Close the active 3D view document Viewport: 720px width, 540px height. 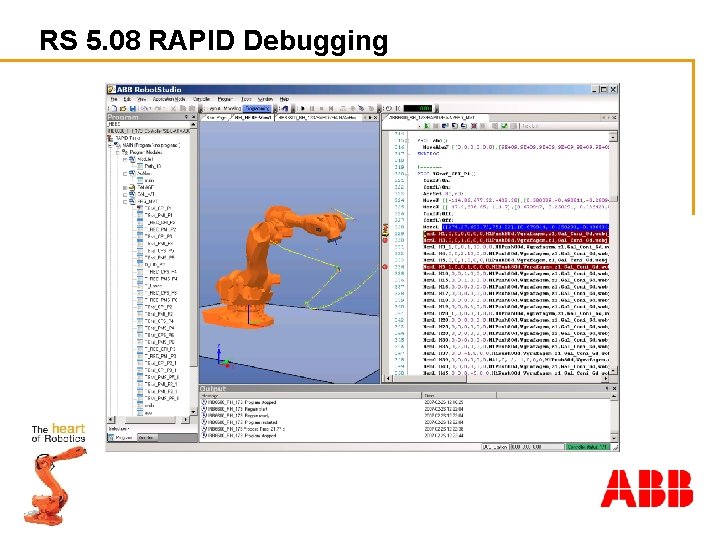point(376,118)
